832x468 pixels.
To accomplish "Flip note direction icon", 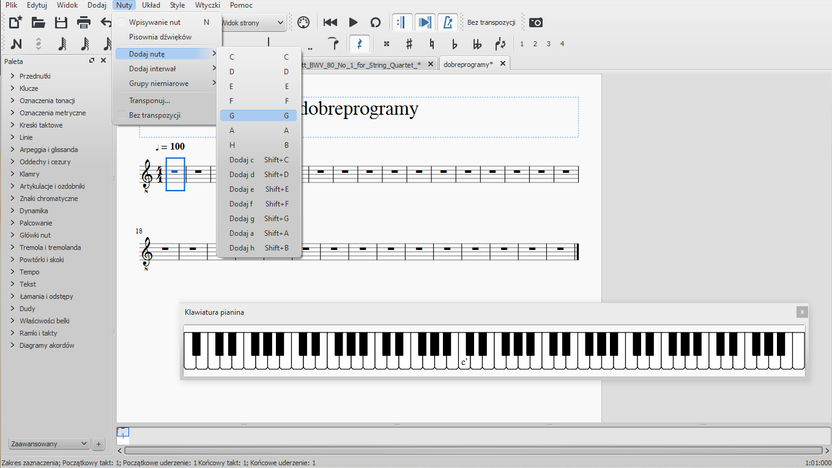I will 500,44.
